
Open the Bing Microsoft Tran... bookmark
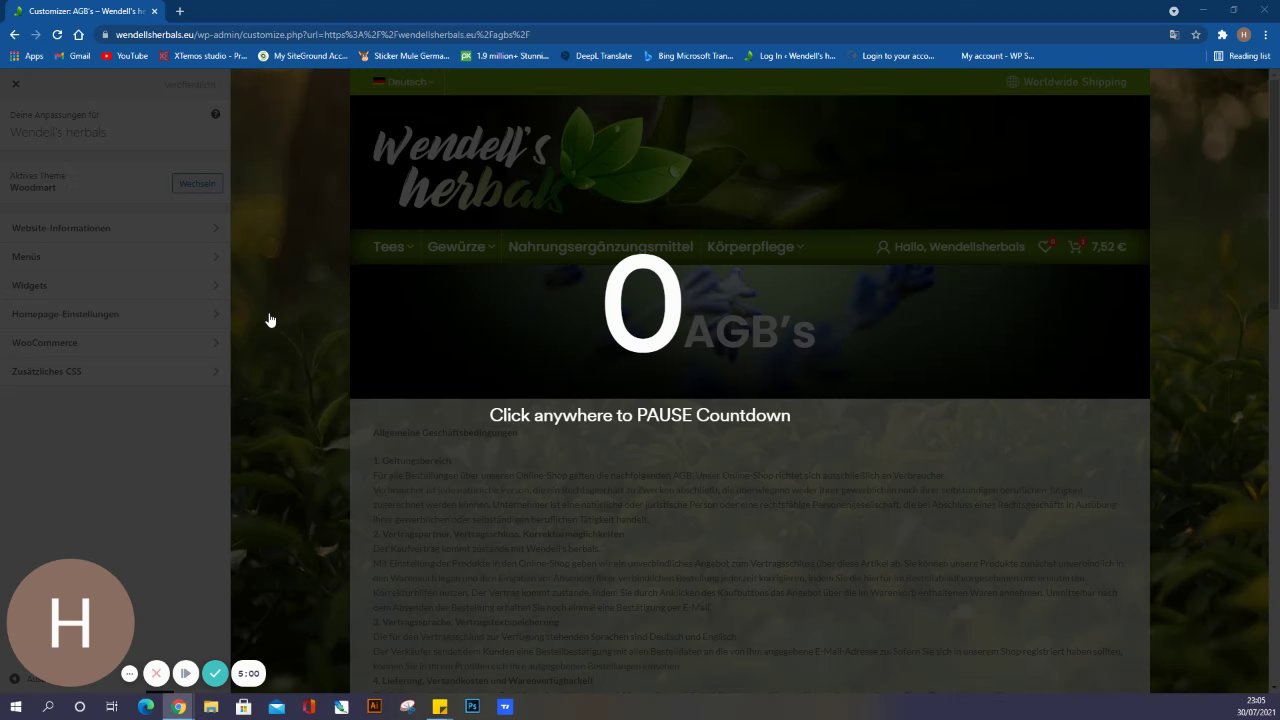(688, 56)
